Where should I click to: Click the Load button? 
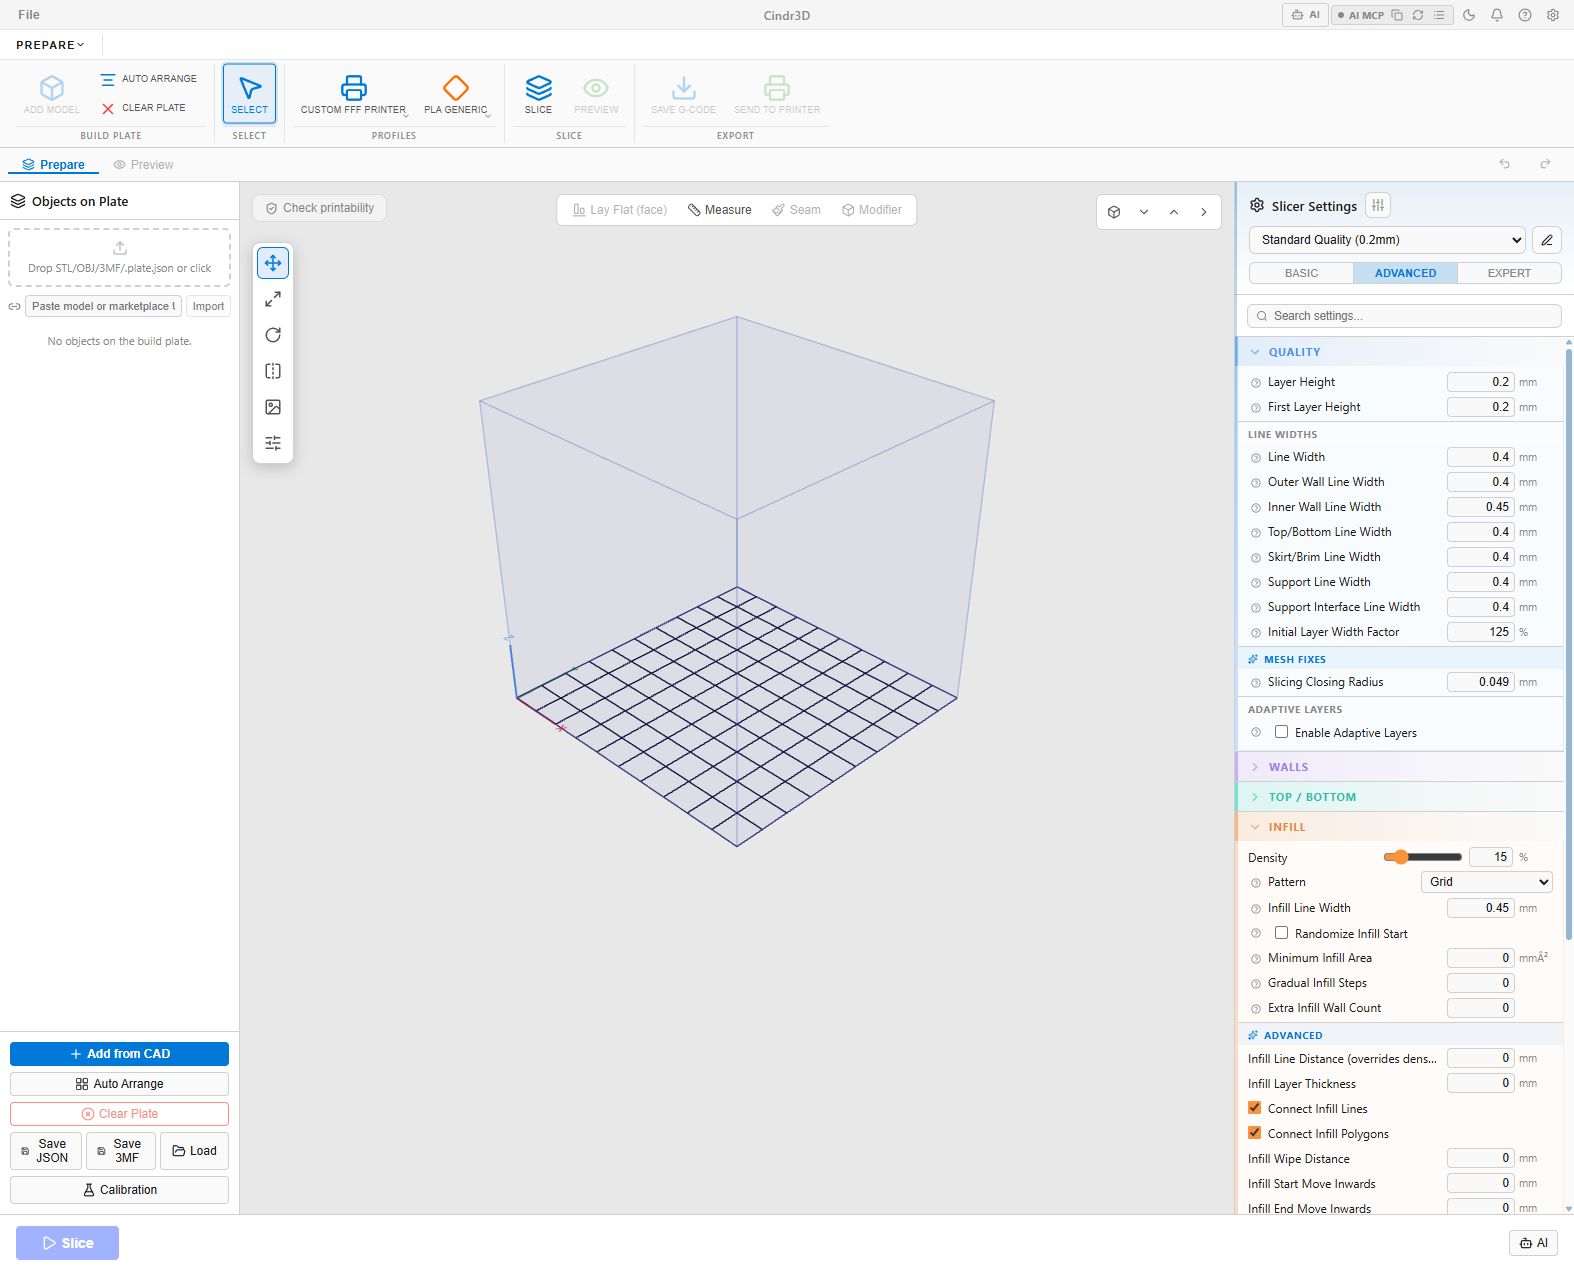(x=194, y=1151)
